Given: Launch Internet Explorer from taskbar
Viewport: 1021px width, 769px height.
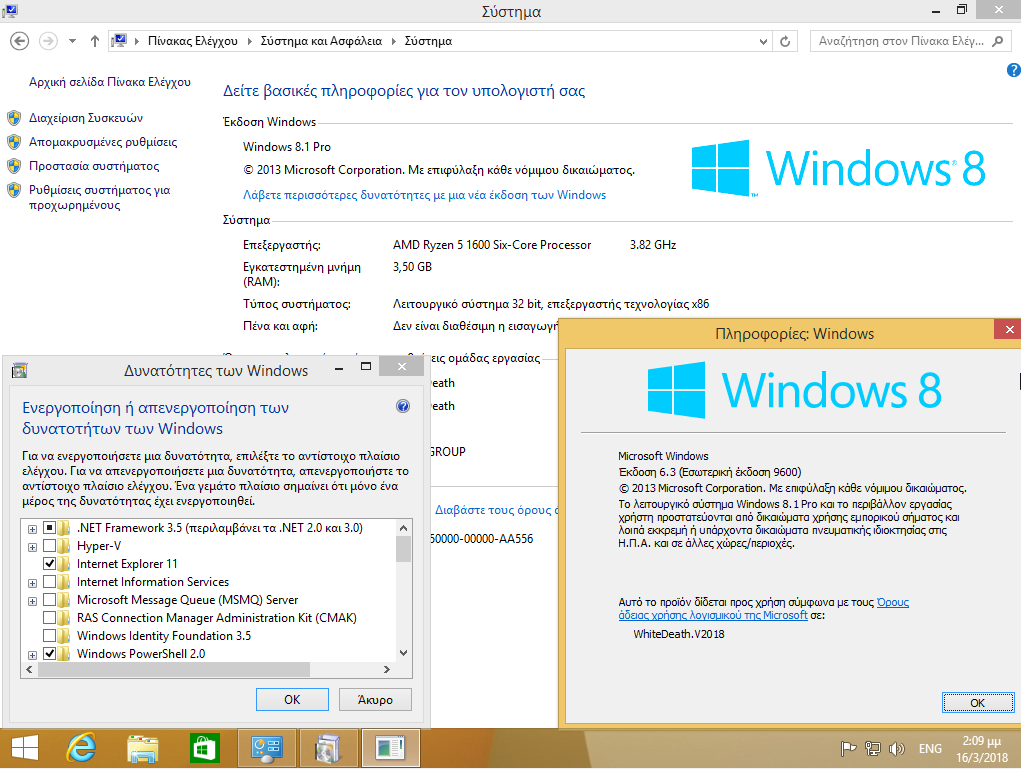Looking at the screenshot, I should 81,748.
